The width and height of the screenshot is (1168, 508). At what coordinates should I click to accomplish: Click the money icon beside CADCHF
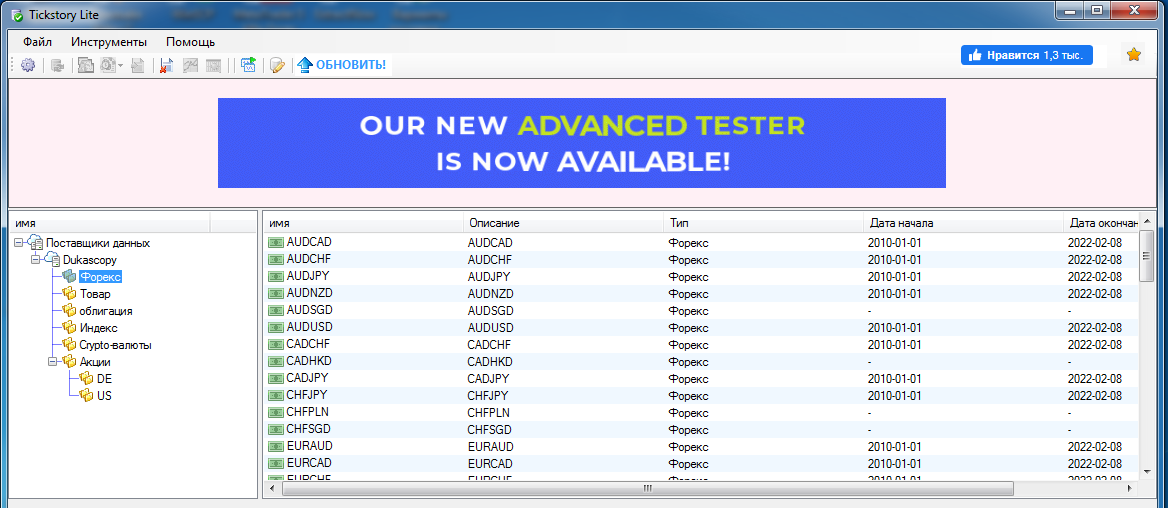pyautogui.click(x=276, y=344)
